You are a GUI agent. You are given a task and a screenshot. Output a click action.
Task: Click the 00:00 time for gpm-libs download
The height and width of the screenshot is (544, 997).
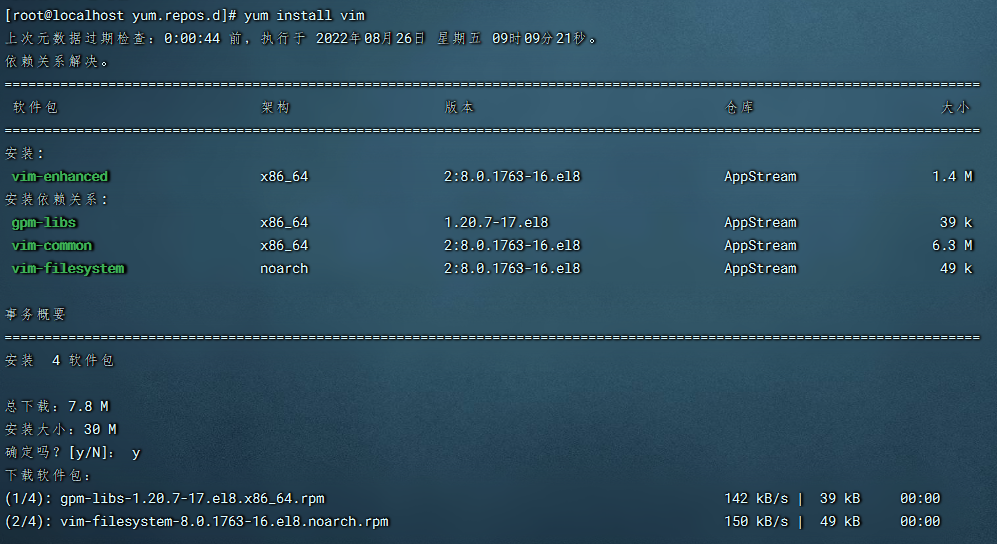click(920, 498)
